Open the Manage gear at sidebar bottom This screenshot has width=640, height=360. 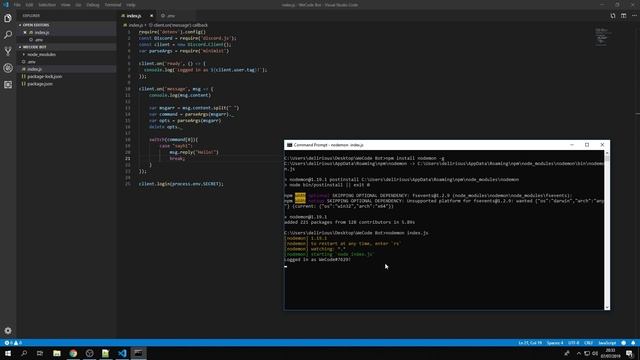pos(8,330)
